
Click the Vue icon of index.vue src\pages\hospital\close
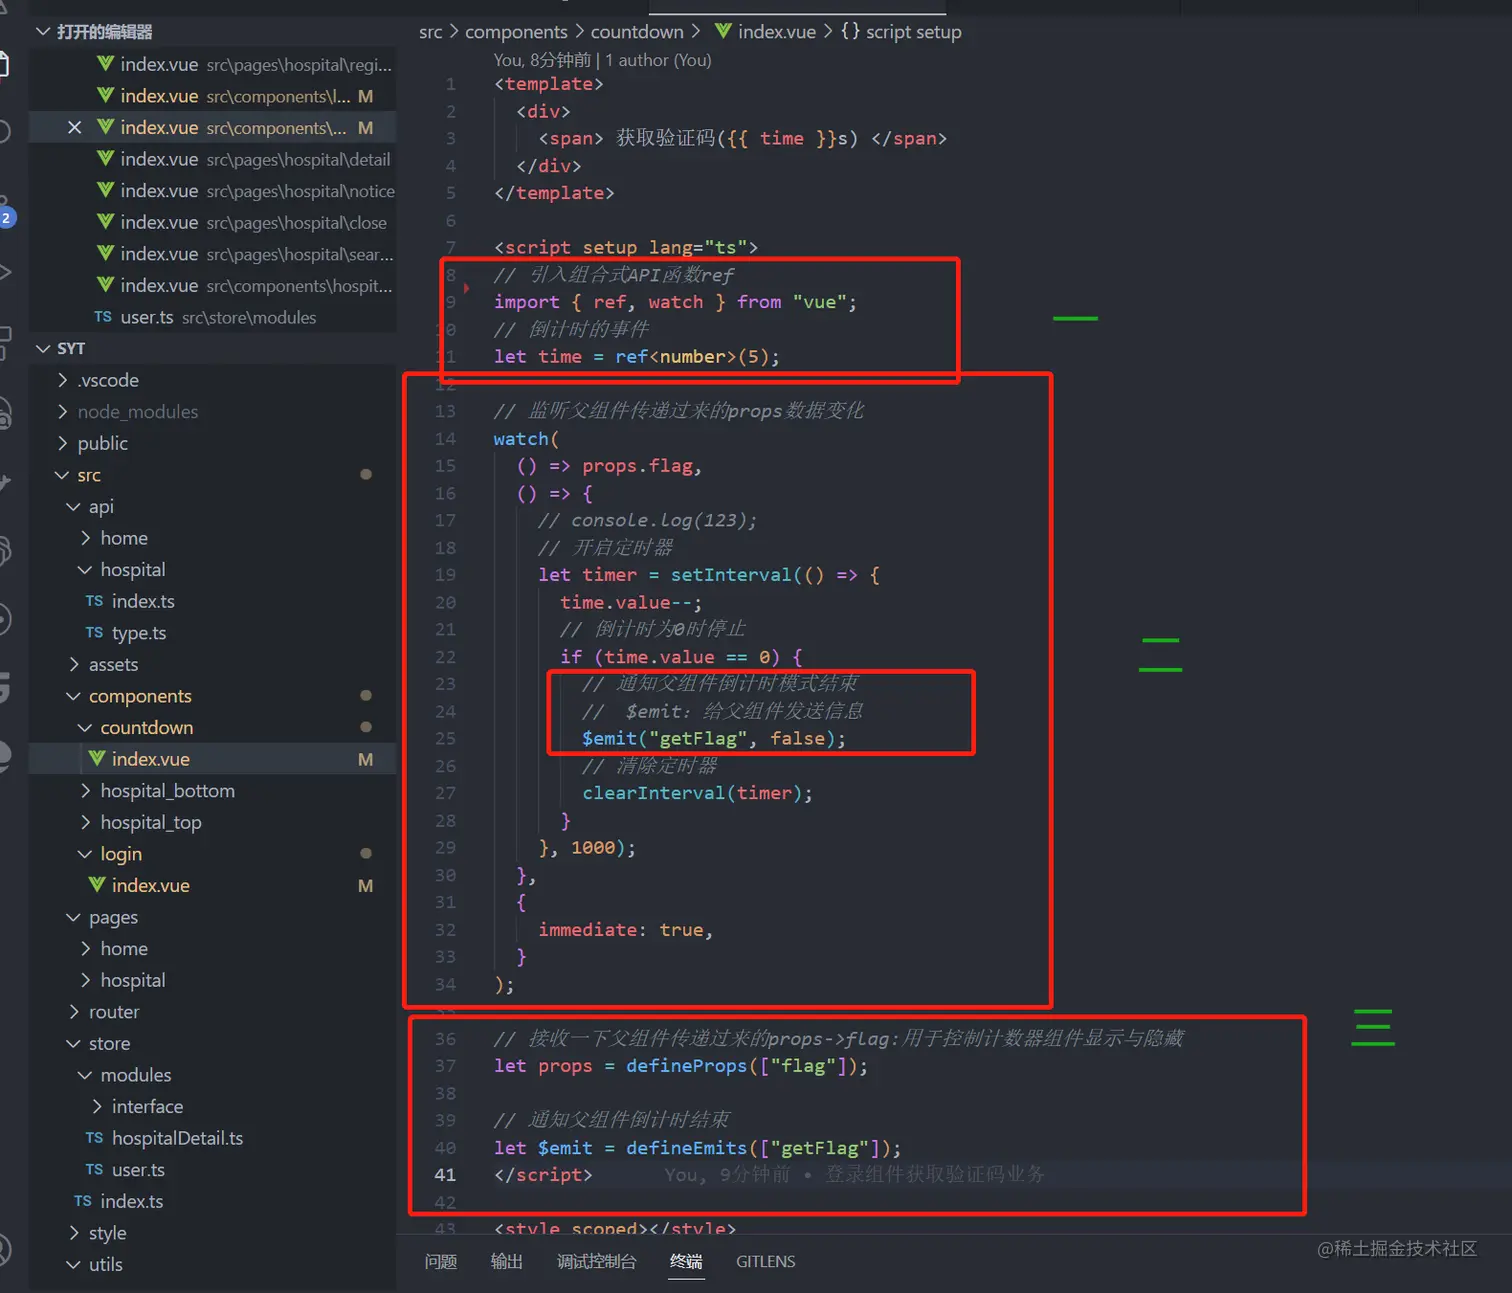pos(105,222)
